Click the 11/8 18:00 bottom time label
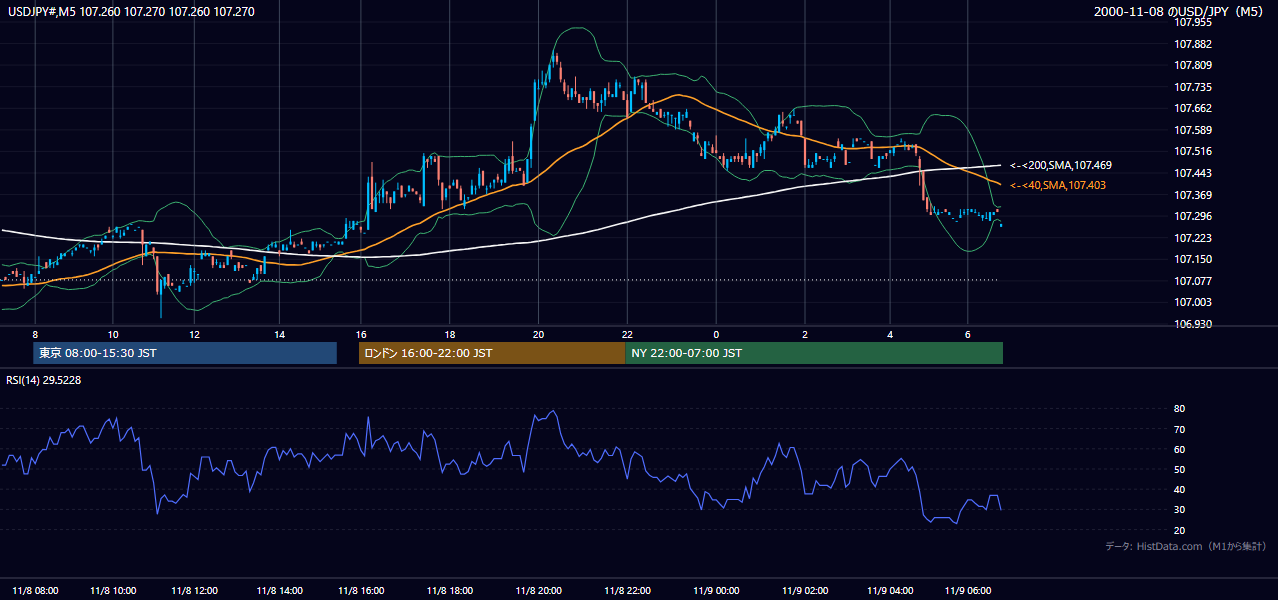 450,590
